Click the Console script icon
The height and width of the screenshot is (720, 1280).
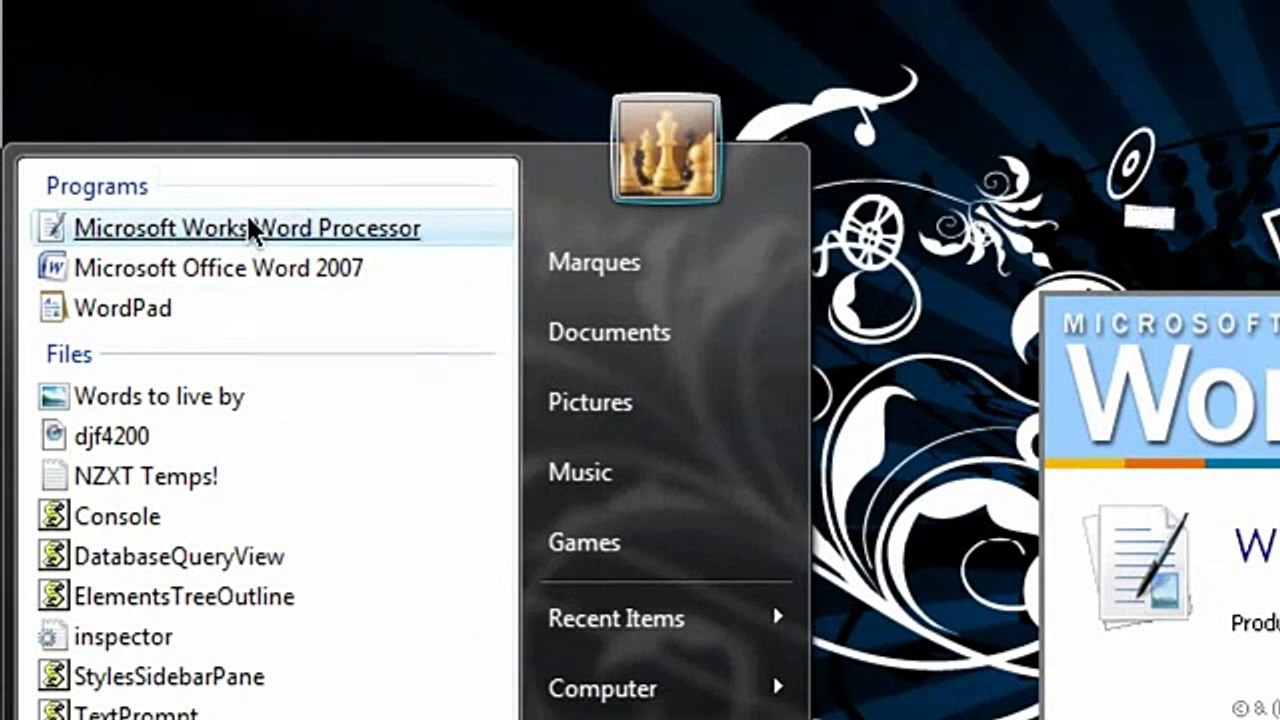pyautogui.click(x=53, y=516)
